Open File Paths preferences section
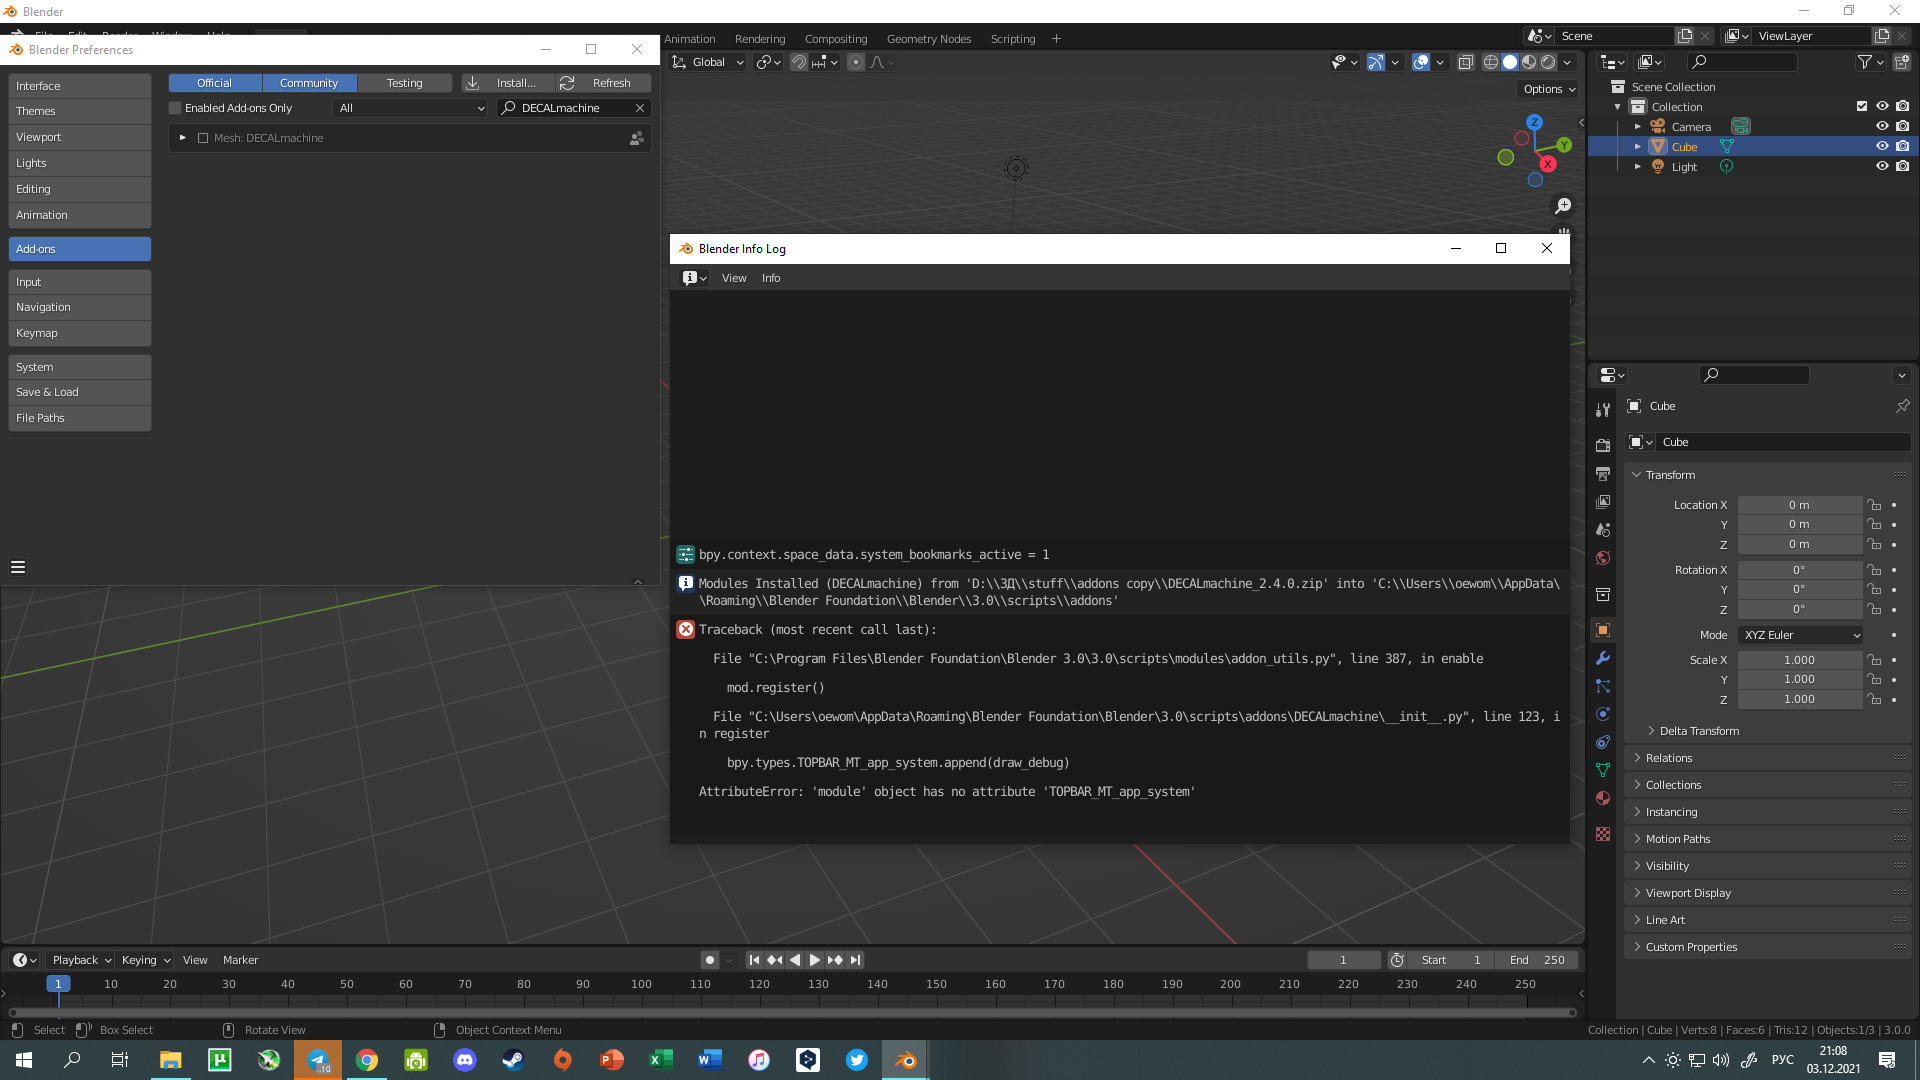Viewport: 1920px width, 1080px height. pyautogui.click(x=80, y=418)
